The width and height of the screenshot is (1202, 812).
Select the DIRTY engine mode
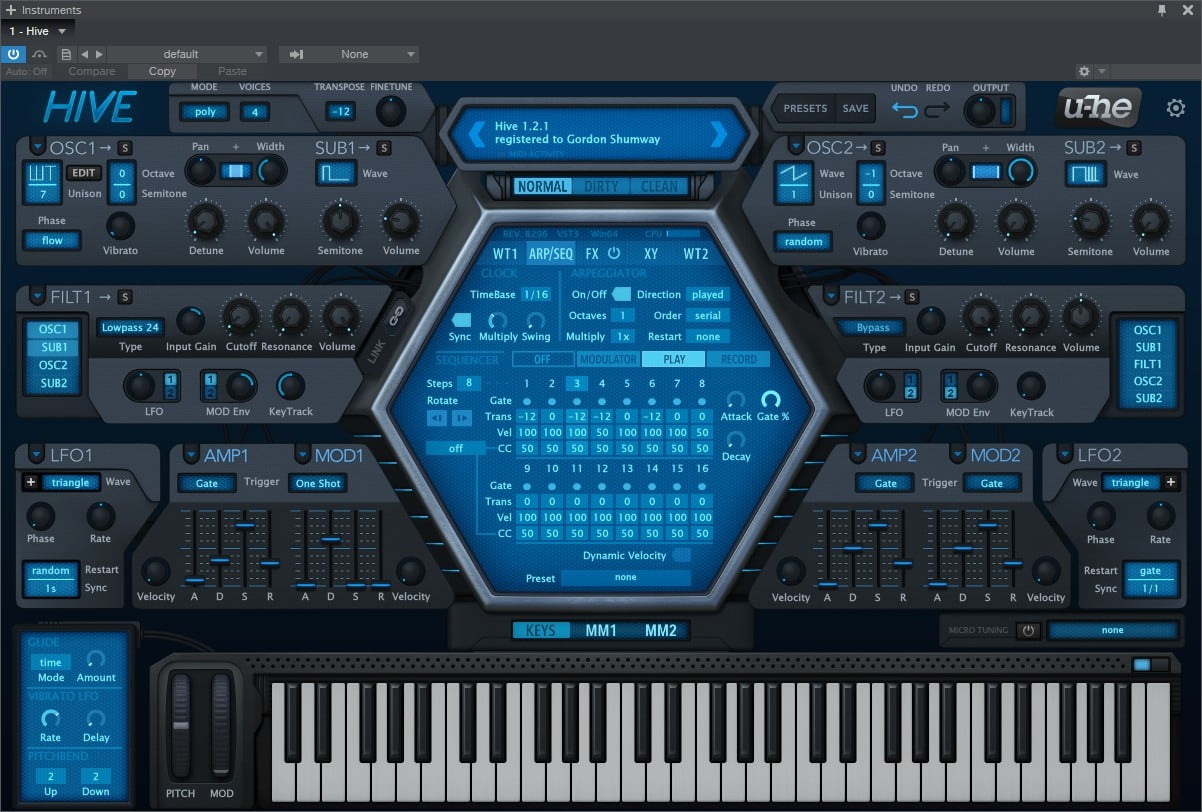pyautogui.click(x=602, y=187)
